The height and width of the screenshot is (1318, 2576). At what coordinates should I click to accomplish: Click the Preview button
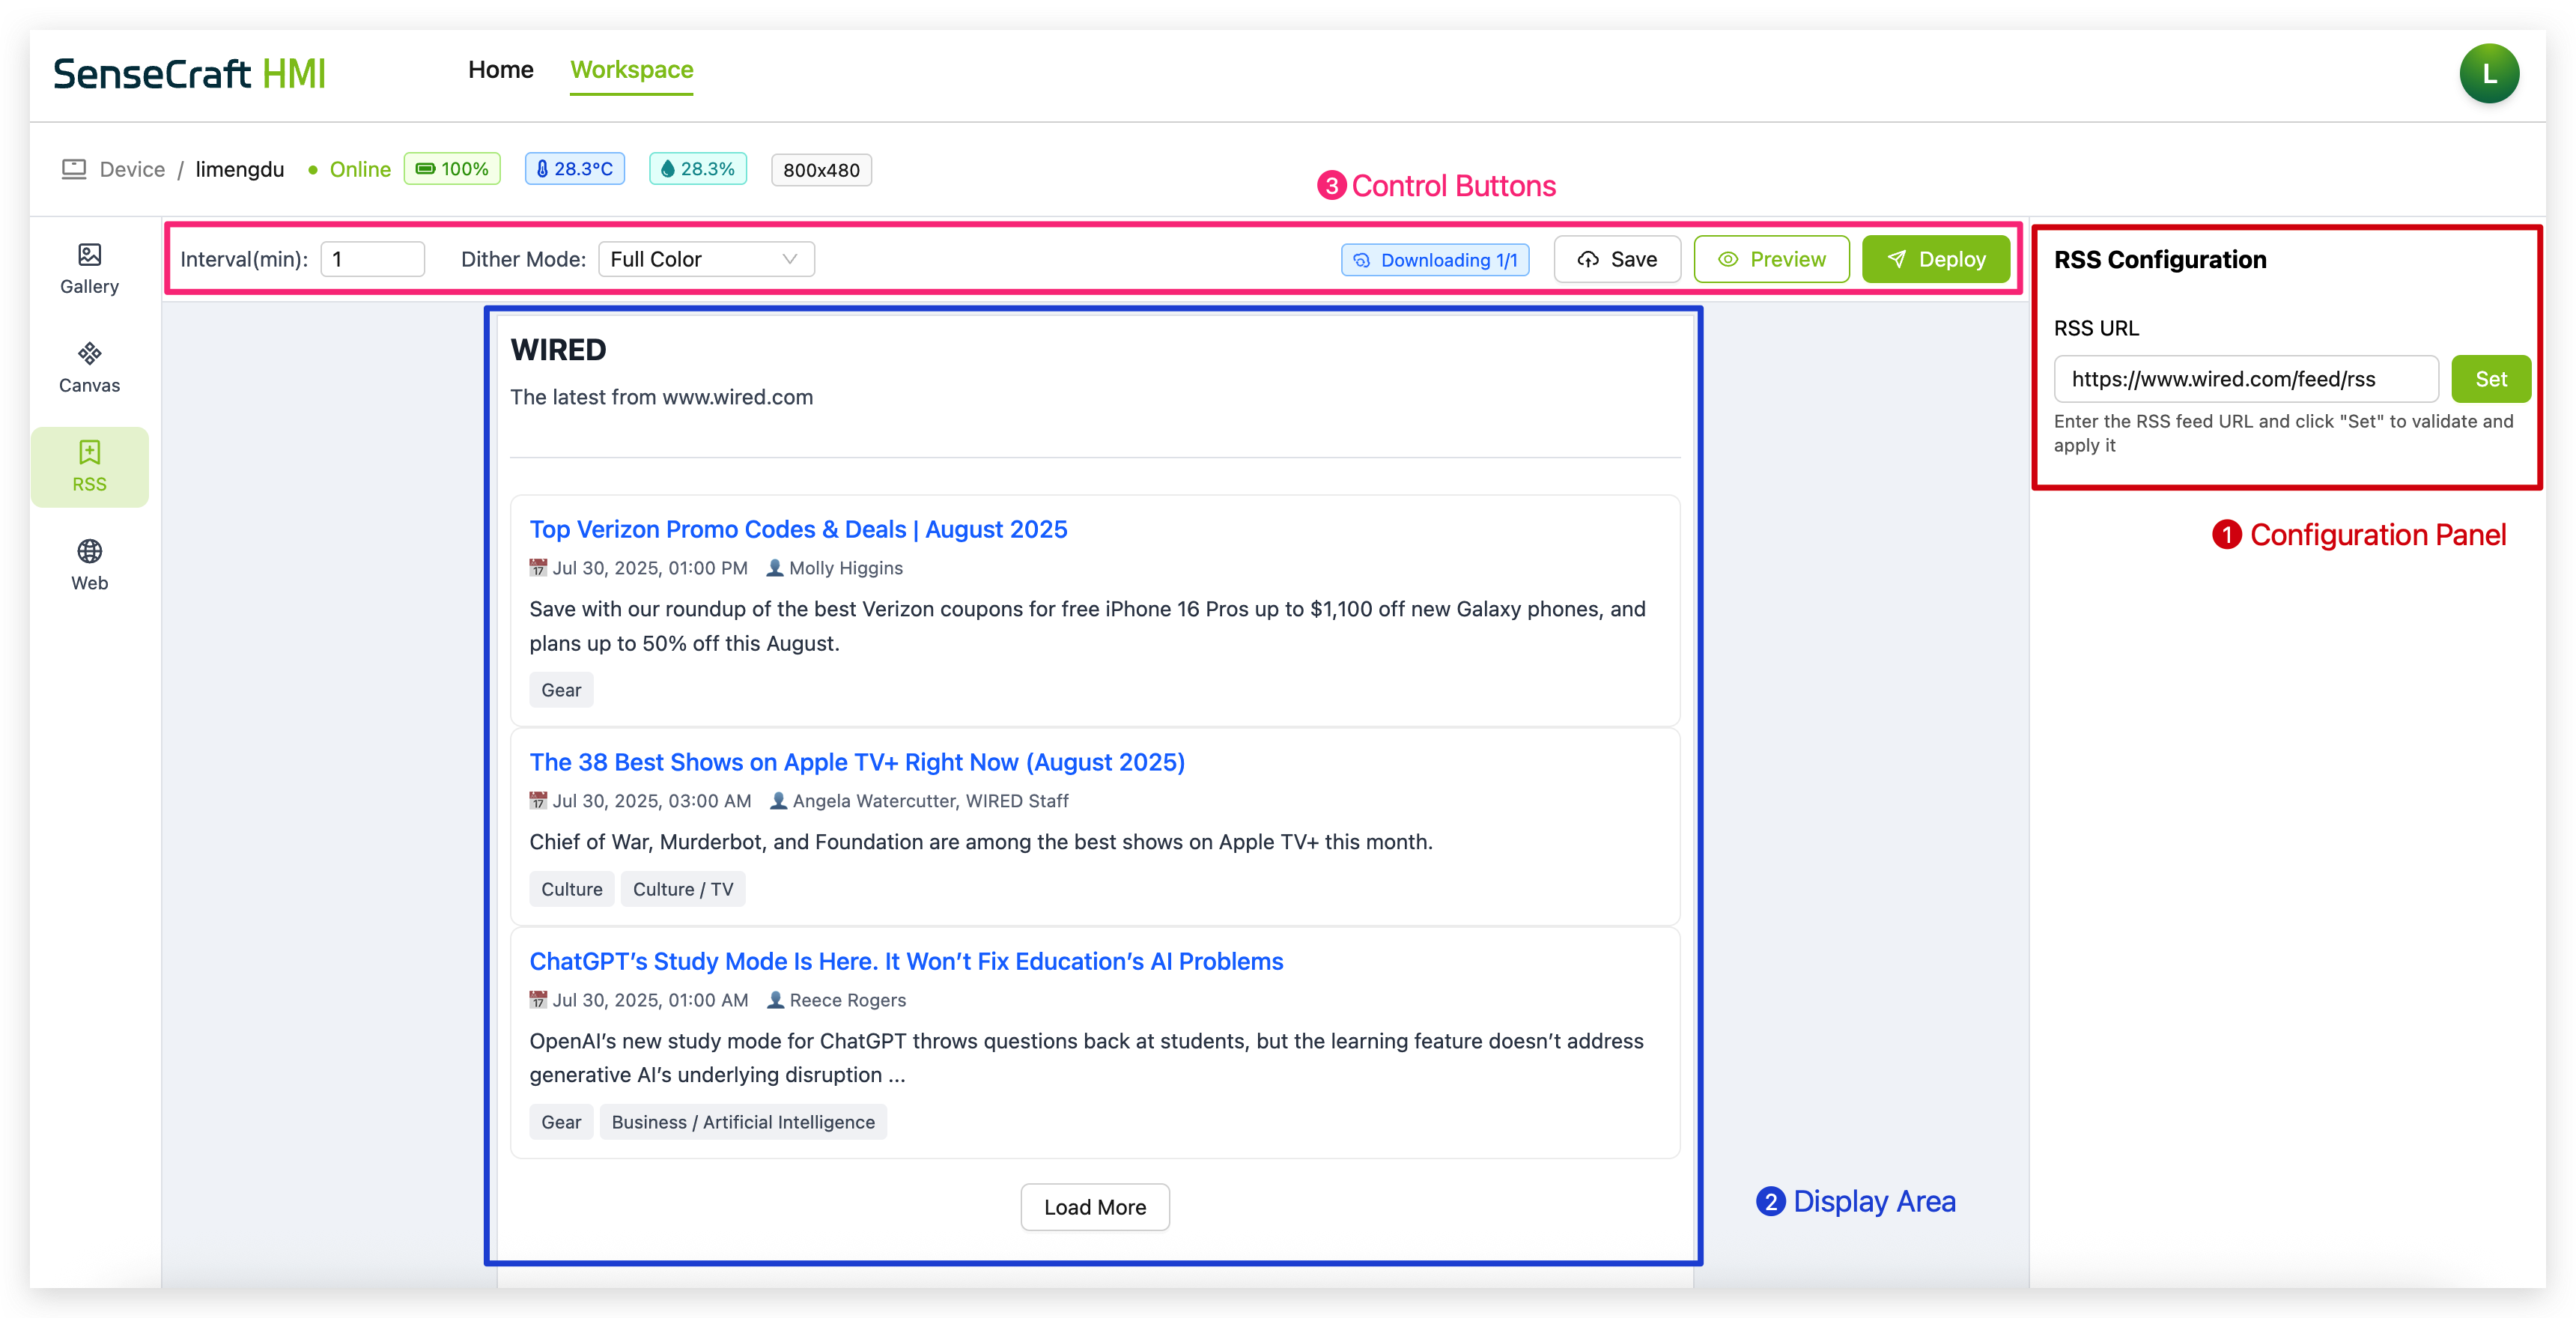coord(1771,260)
